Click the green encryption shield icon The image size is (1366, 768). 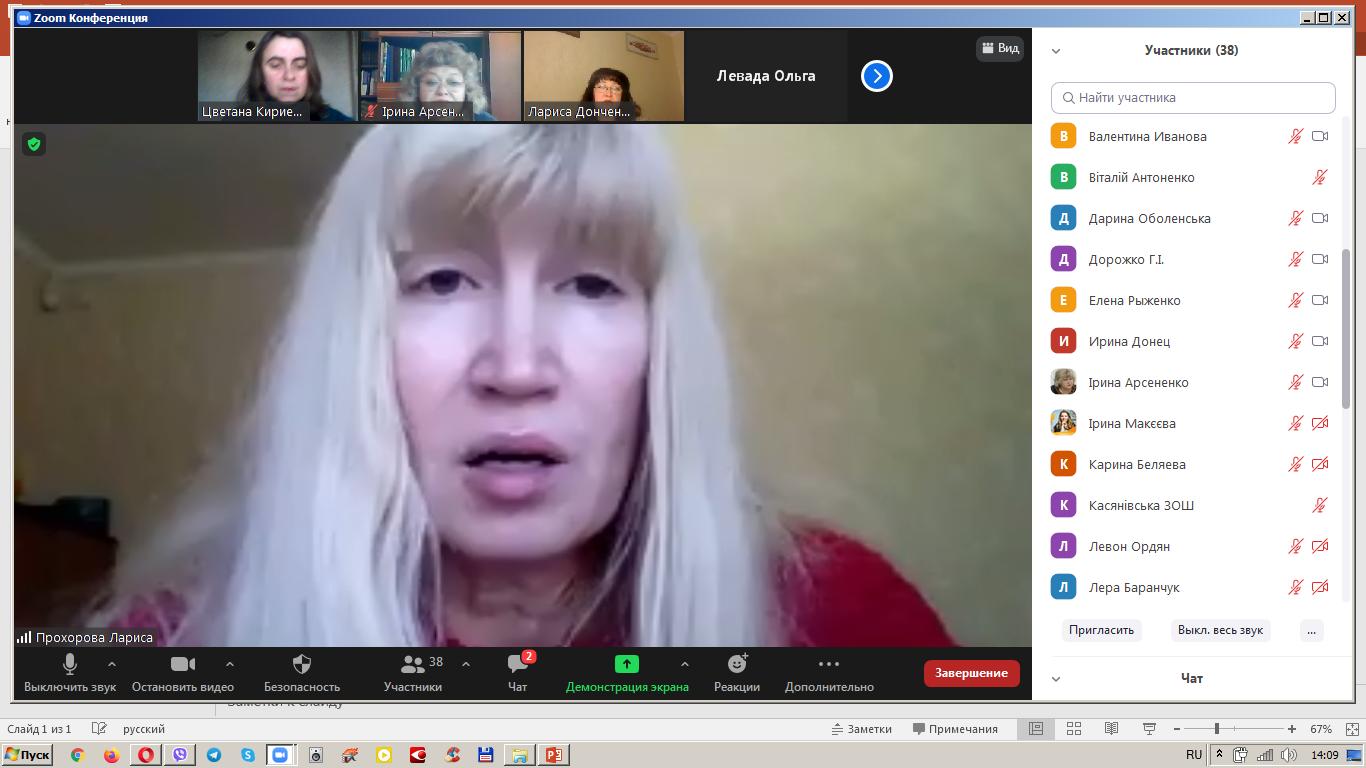(x=34, y=145)
